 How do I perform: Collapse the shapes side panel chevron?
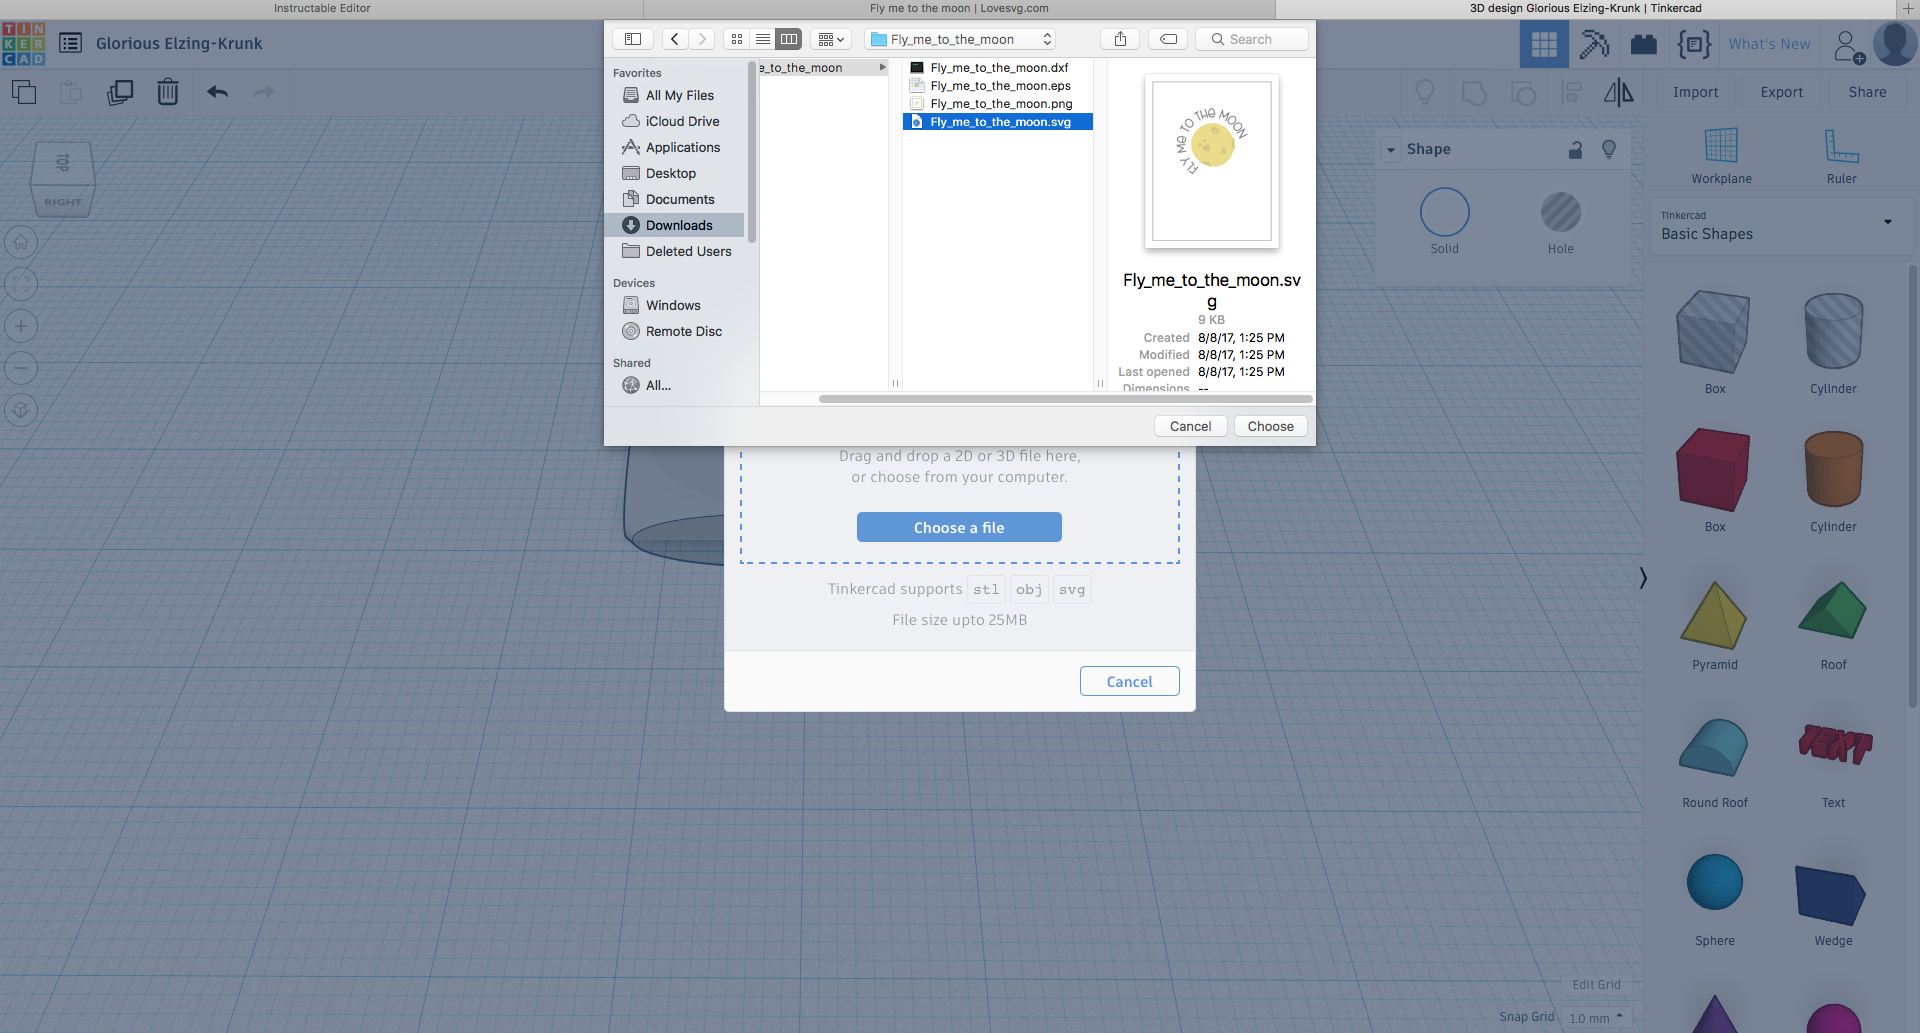1643,578
